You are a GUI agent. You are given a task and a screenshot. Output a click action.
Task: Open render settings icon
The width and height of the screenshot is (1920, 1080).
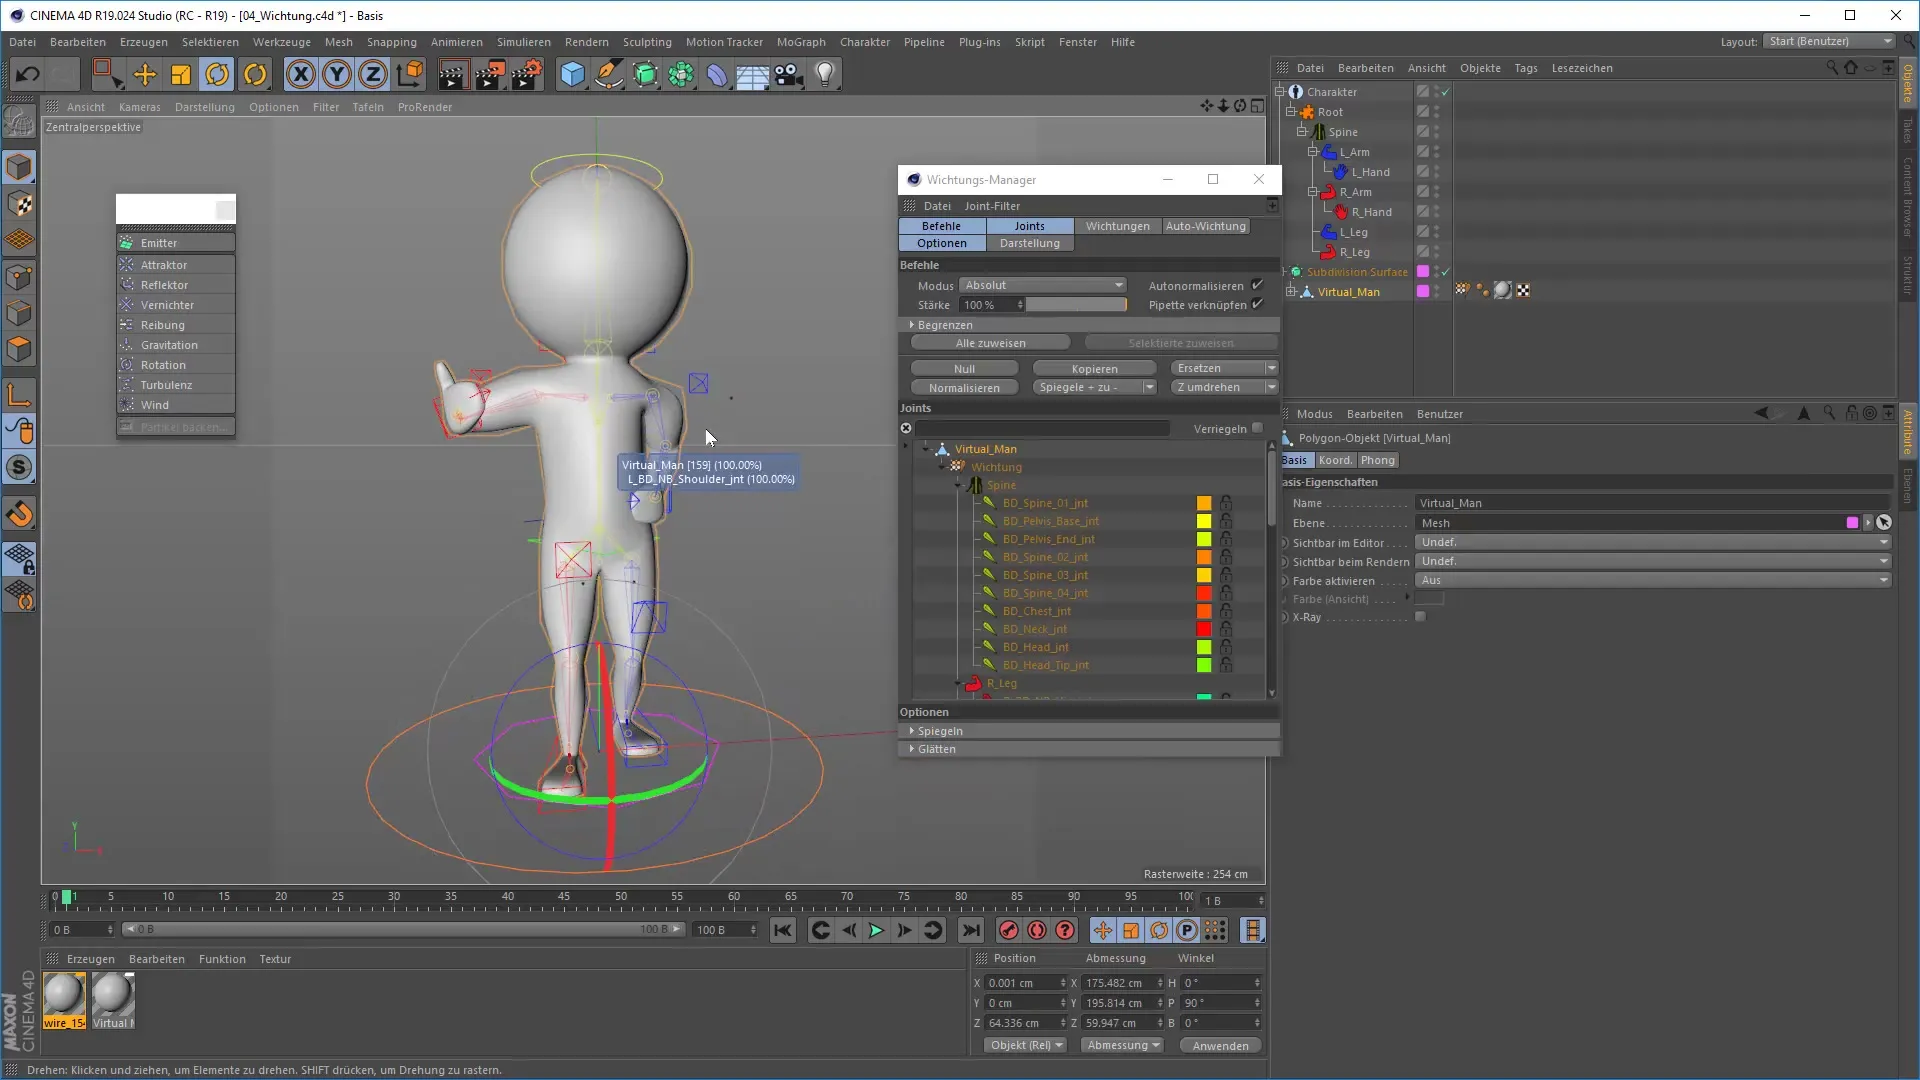click(x=527, y=74)
